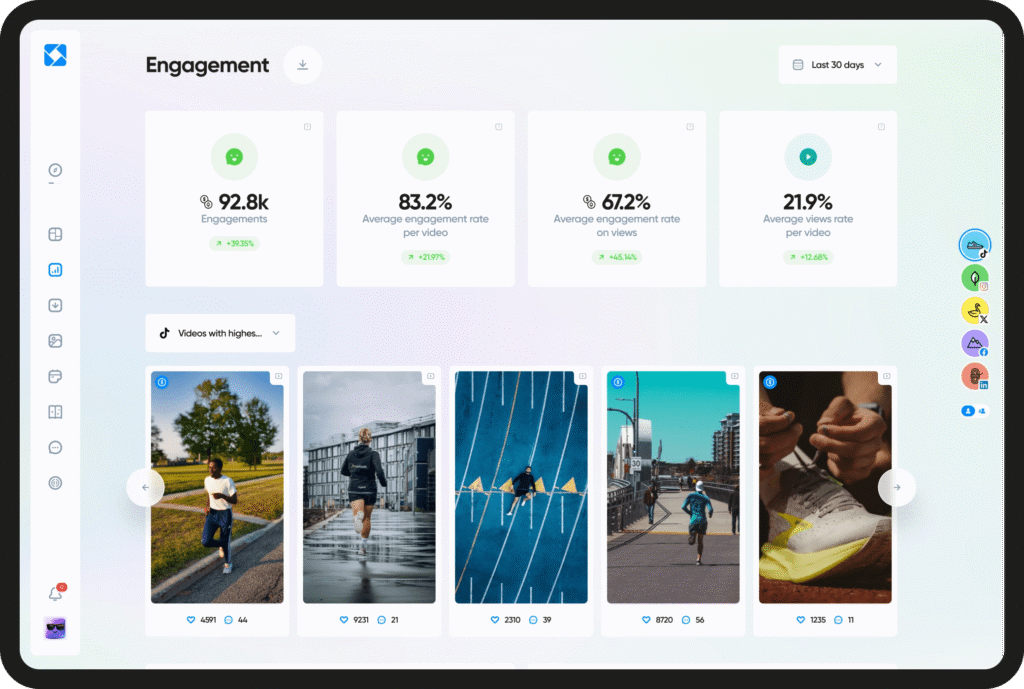Go to next videos with right arrow

897,487
